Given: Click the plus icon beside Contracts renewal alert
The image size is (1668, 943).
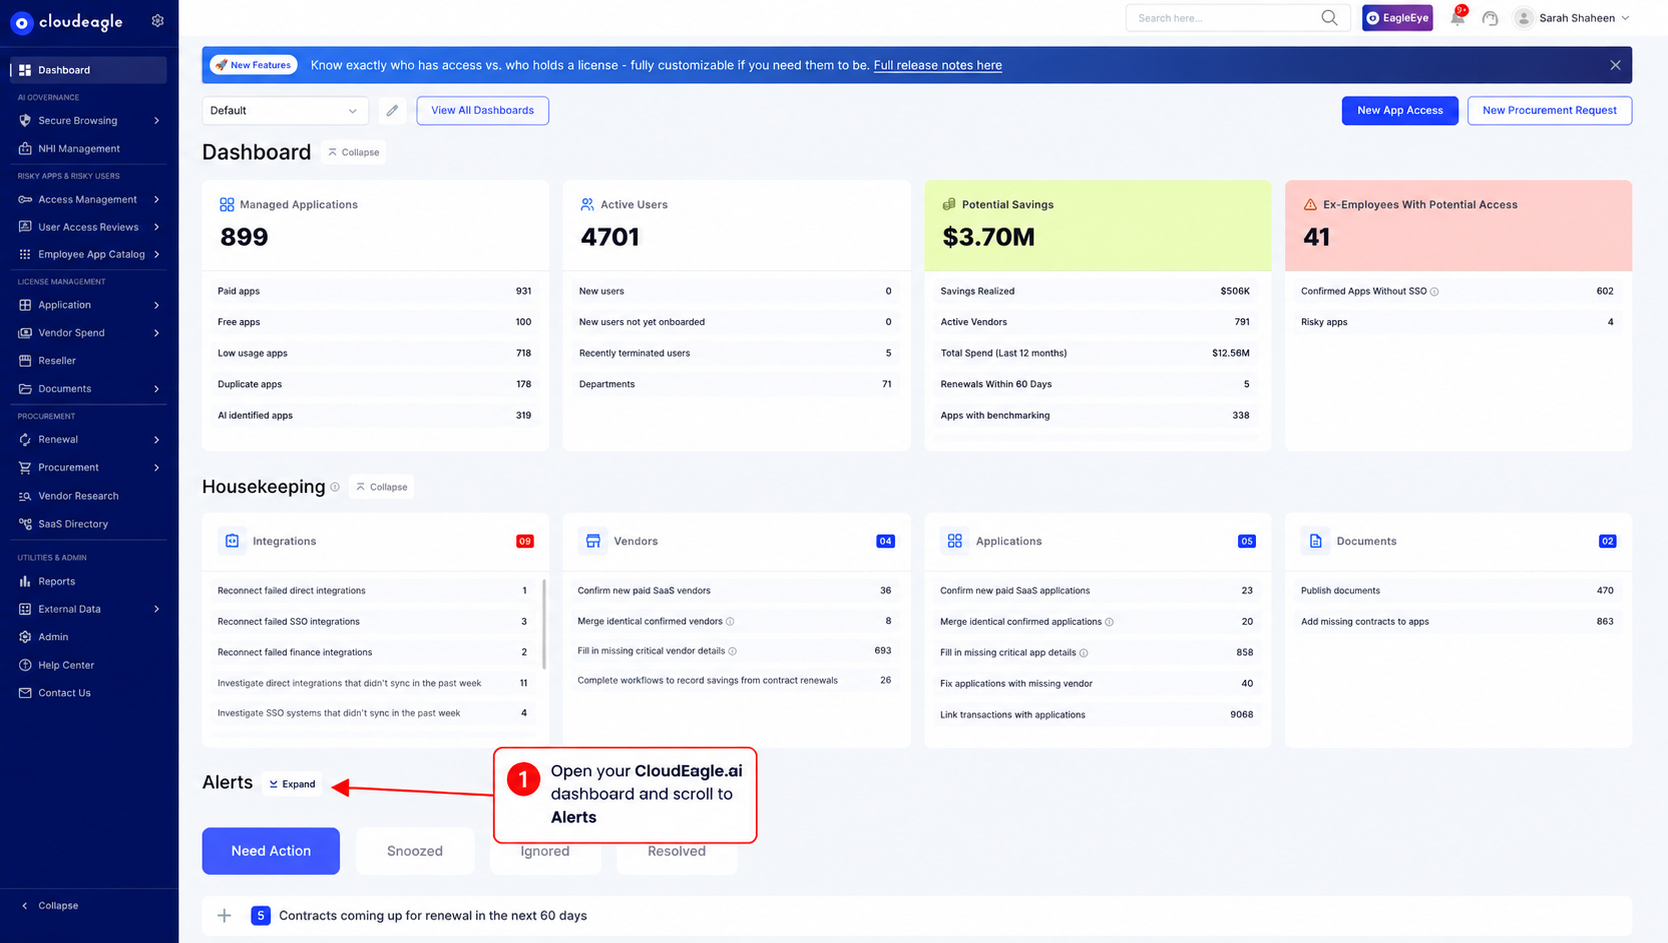Looking at the screenshot, I should pos(225,915).
